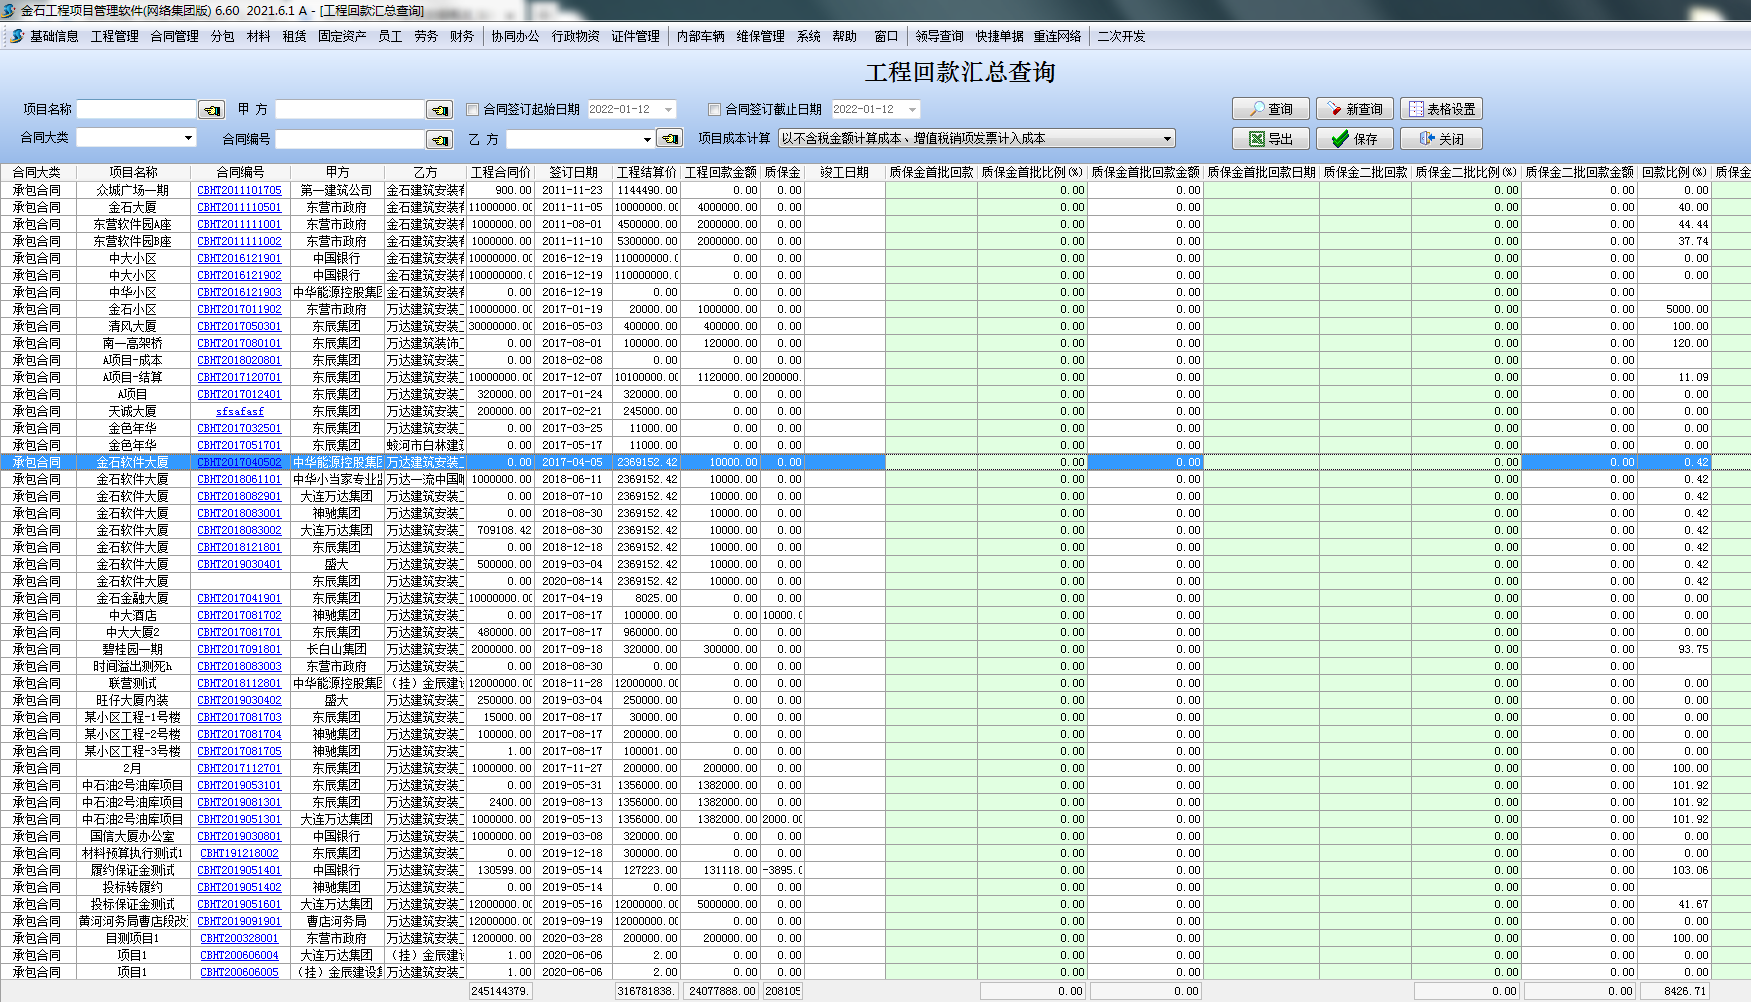
Task: Open the picker icon next to 合同编号
Action: tap(439, 140)
